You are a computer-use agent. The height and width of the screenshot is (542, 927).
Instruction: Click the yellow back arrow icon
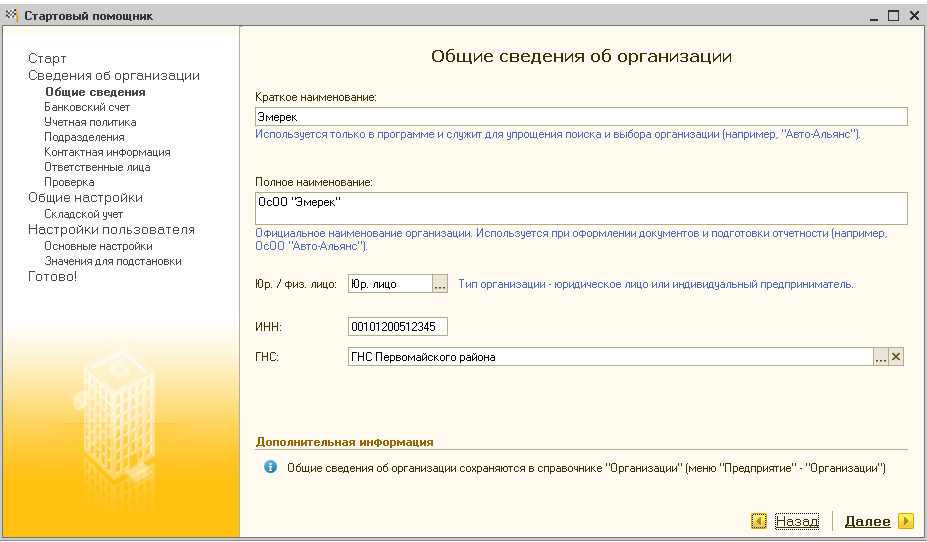[760, 521]
